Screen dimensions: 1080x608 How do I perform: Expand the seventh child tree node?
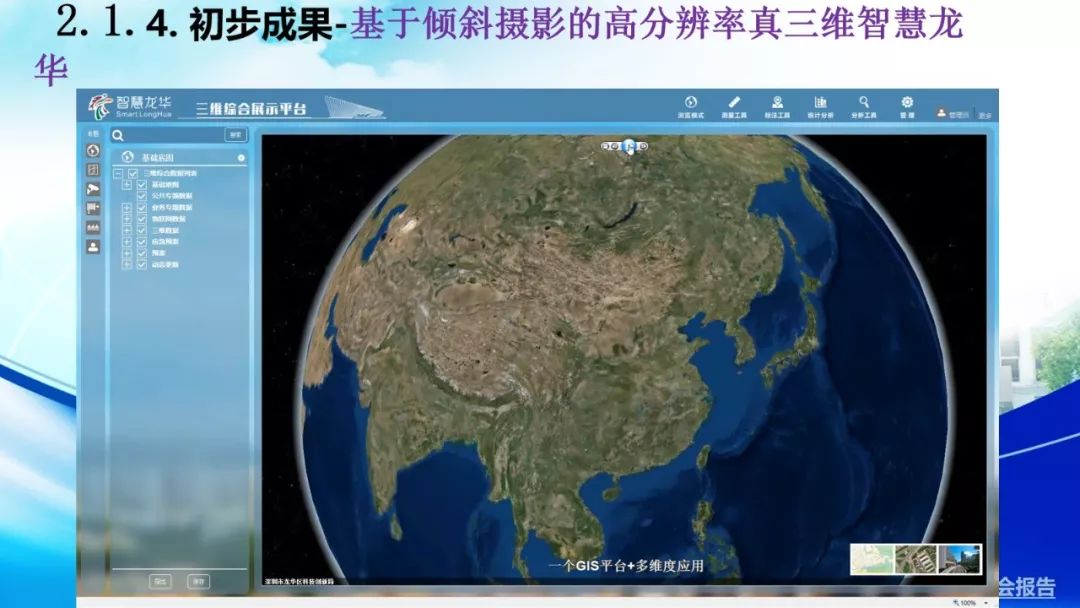pos(127,253)
